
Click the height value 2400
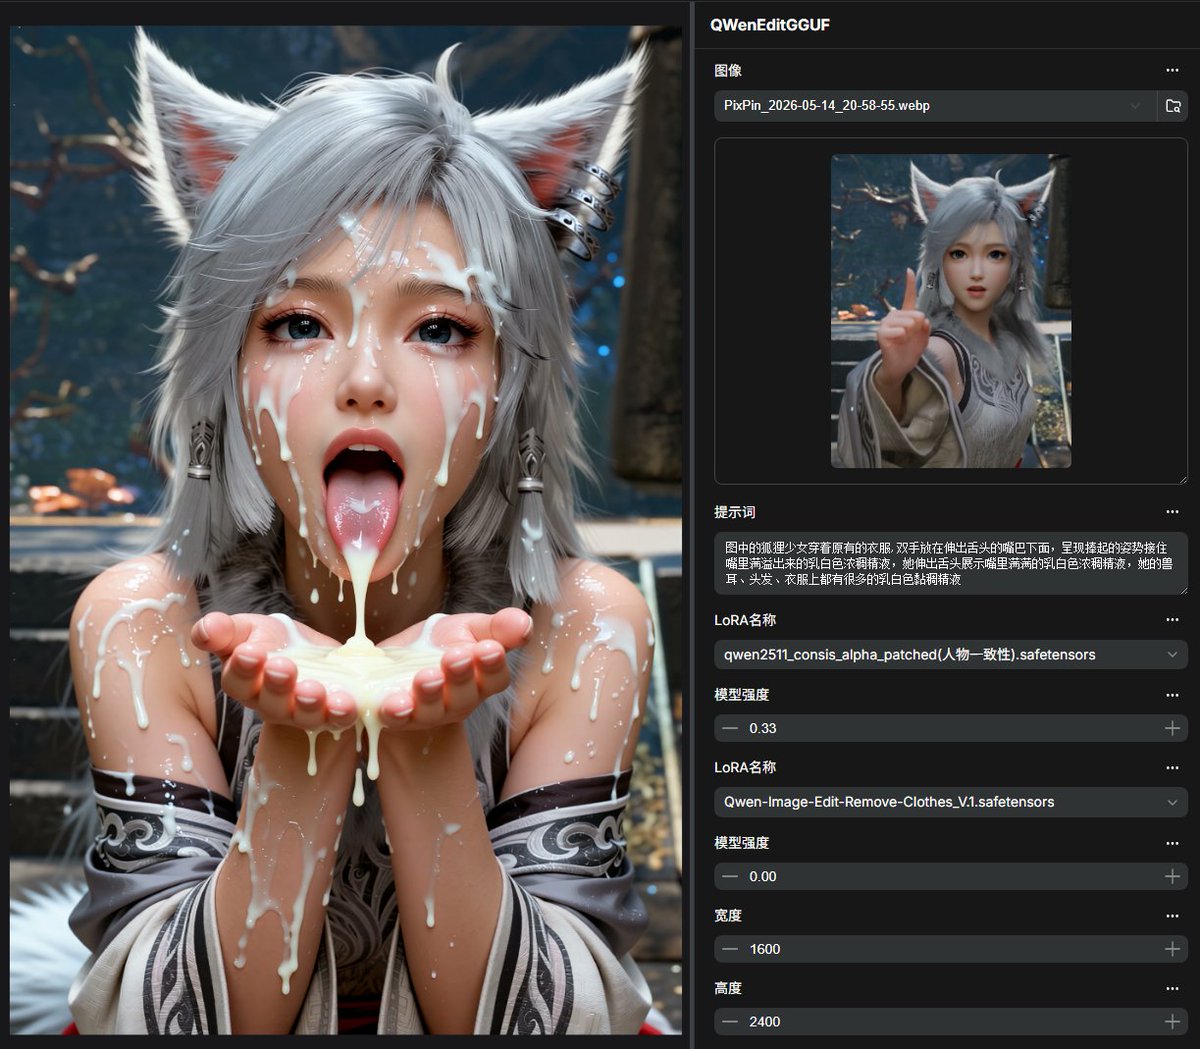(765, 1021)
